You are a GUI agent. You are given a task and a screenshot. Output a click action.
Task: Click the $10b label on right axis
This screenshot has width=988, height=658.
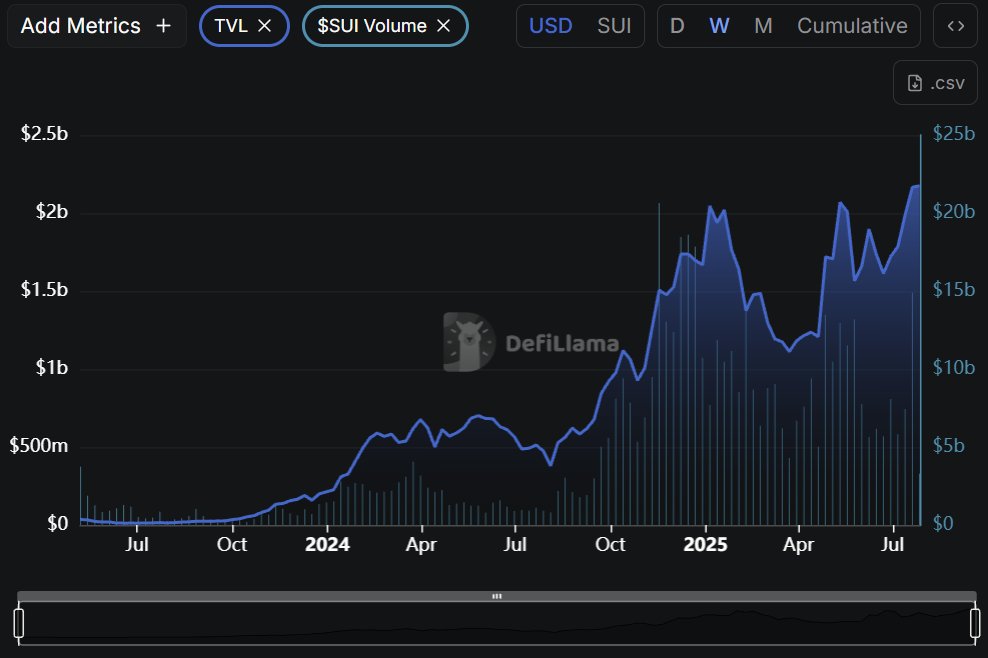(953, 367)
